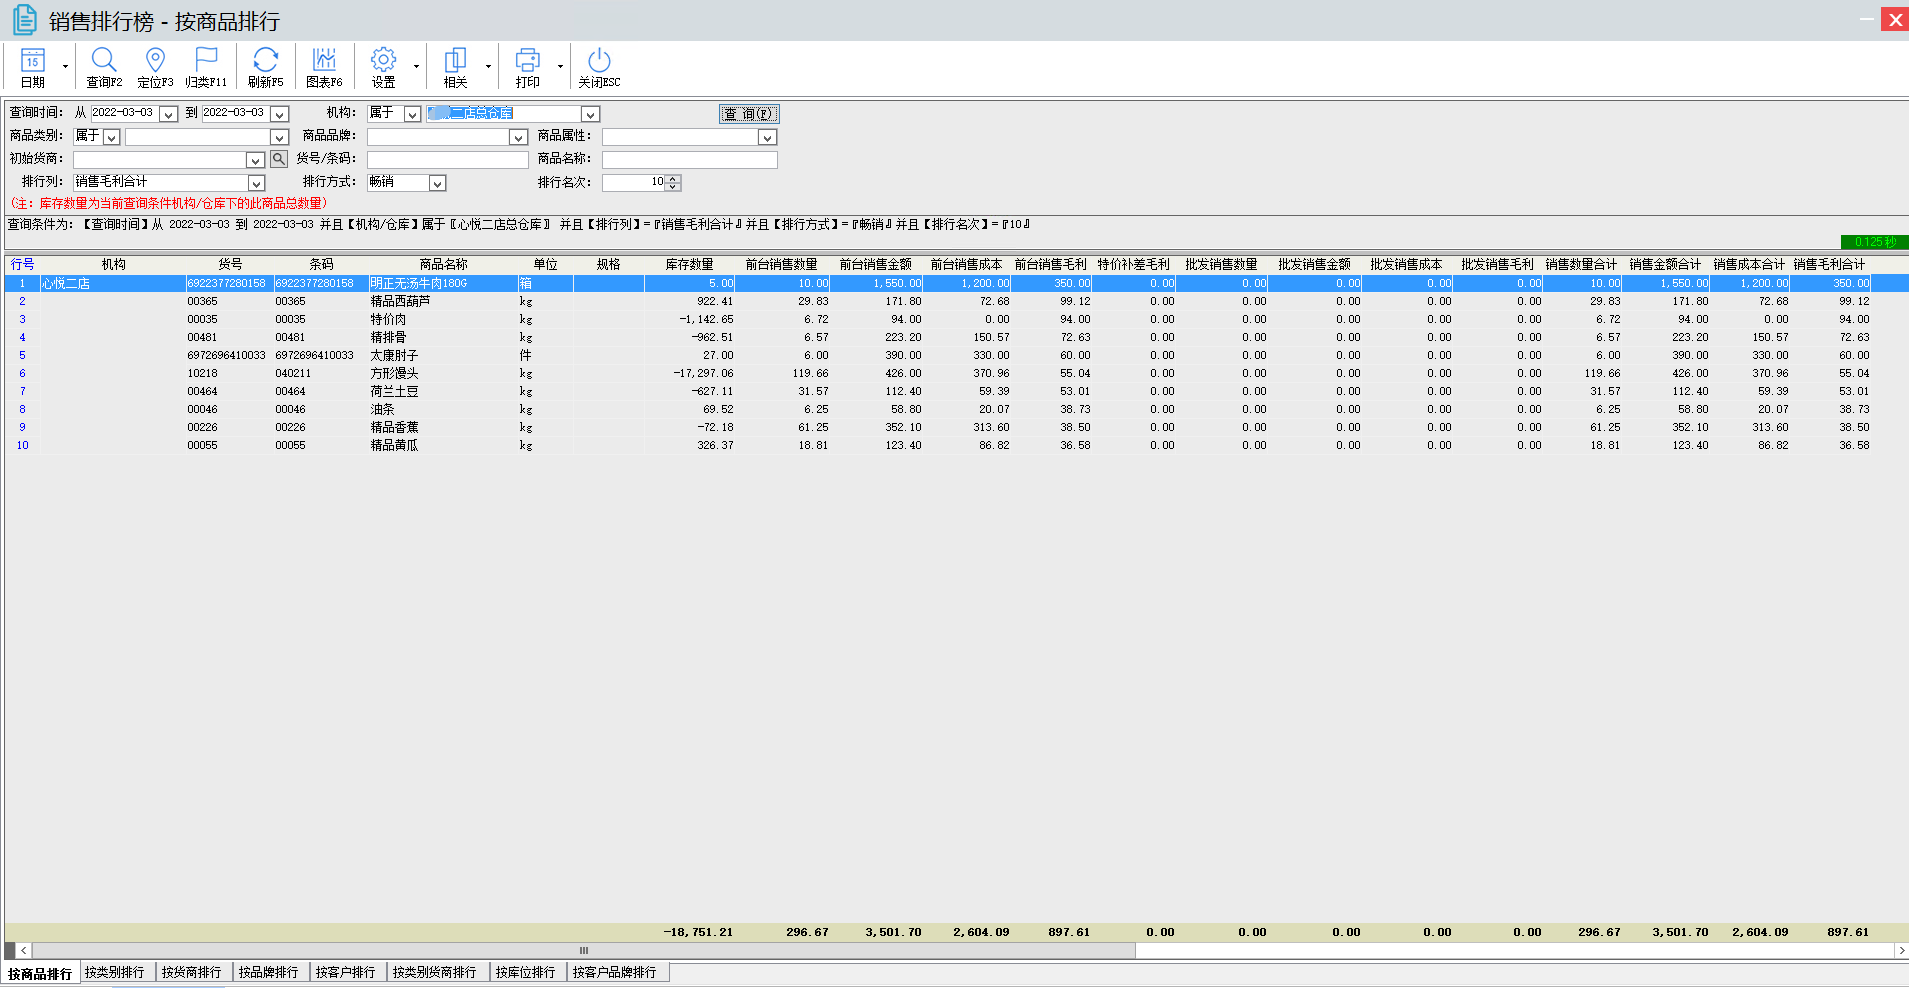Screen dimensions: 1909x988
Task: Click the 商品名称 input field
Action: (689, 160)
